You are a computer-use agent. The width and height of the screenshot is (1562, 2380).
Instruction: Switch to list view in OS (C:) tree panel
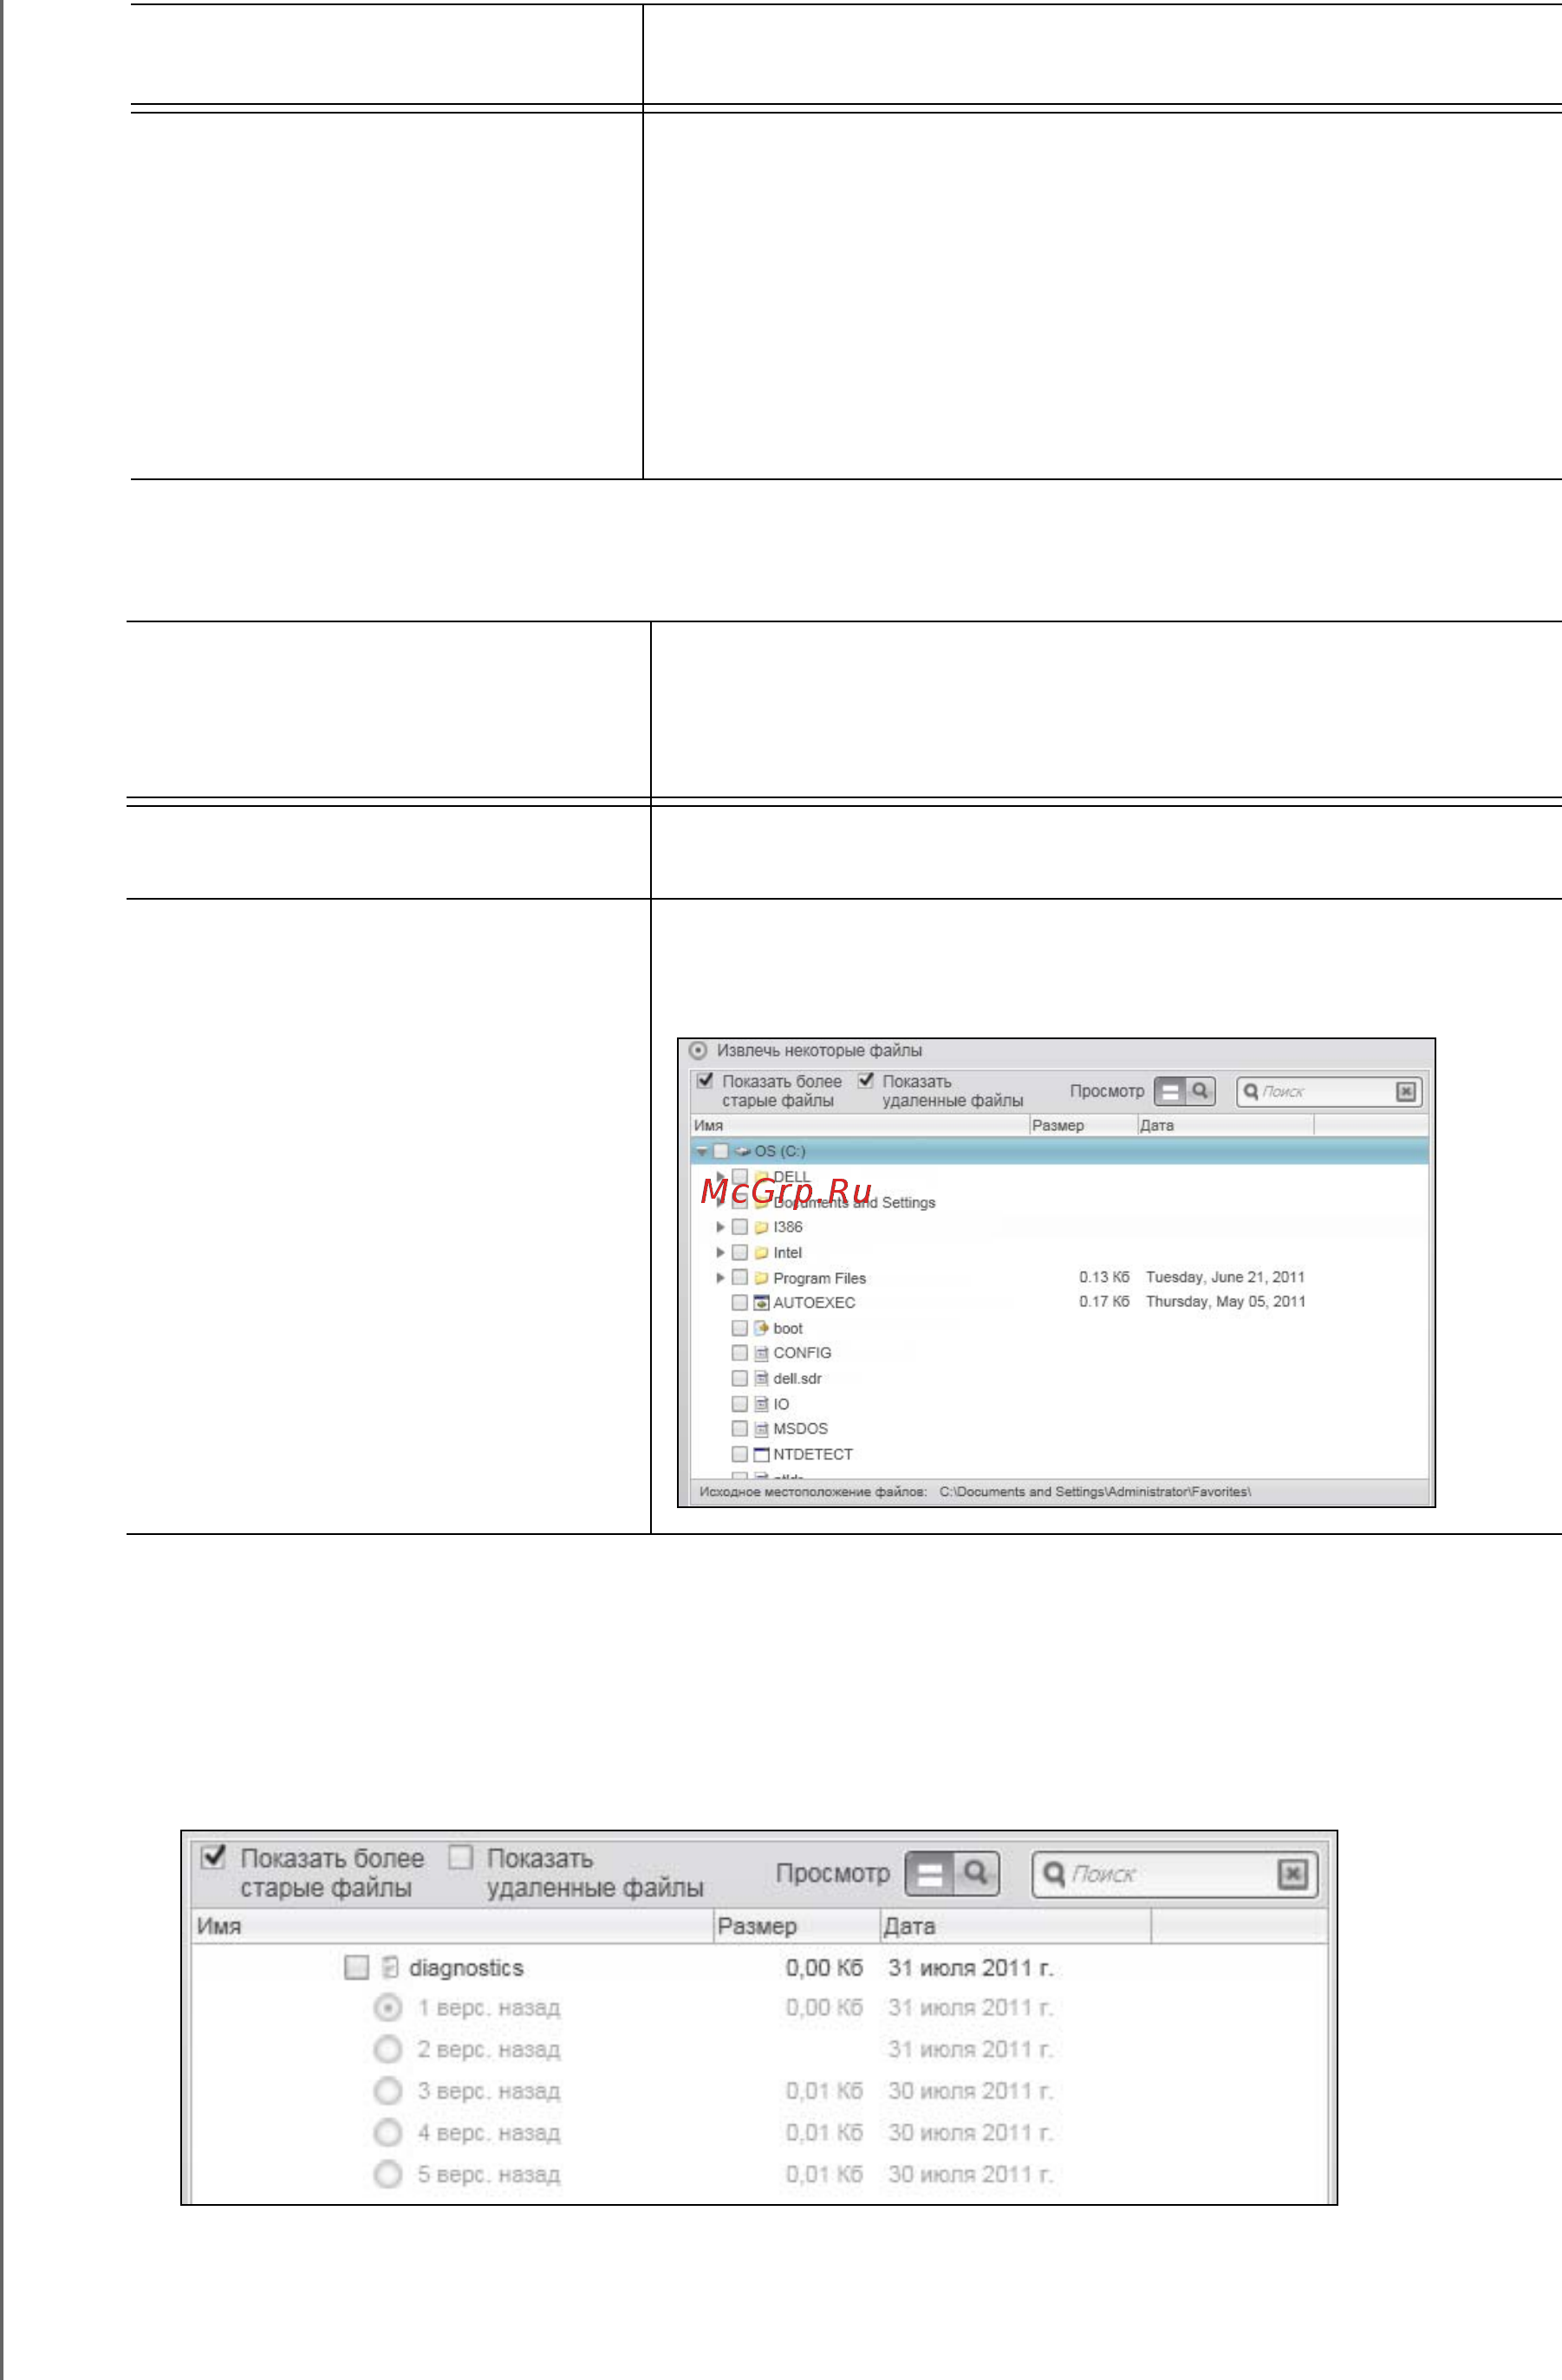coord(1169,1091)
